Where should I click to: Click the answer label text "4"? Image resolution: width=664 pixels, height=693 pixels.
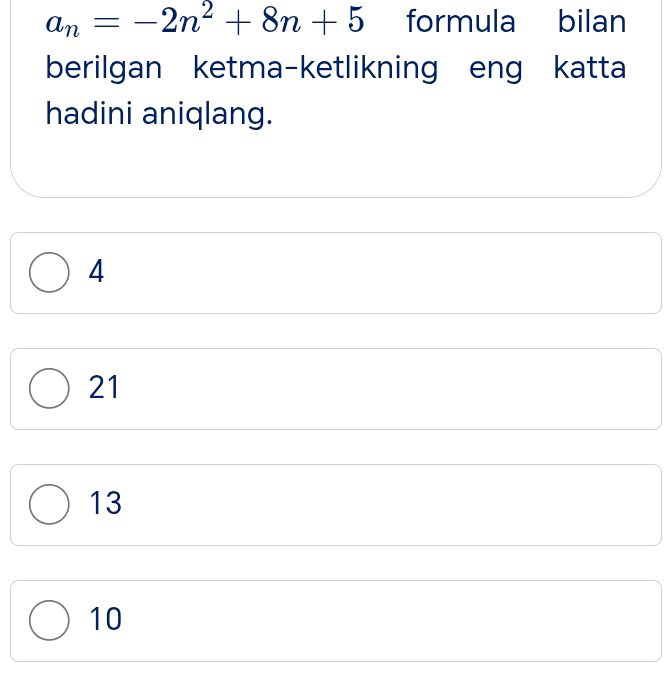pos(97,272)
